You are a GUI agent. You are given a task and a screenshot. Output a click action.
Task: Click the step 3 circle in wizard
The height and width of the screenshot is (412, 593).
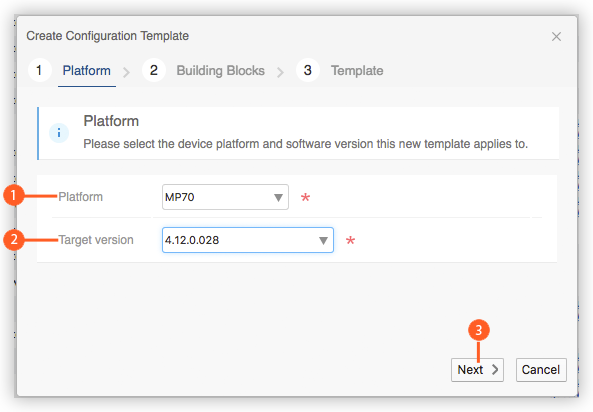pos(308,70)
